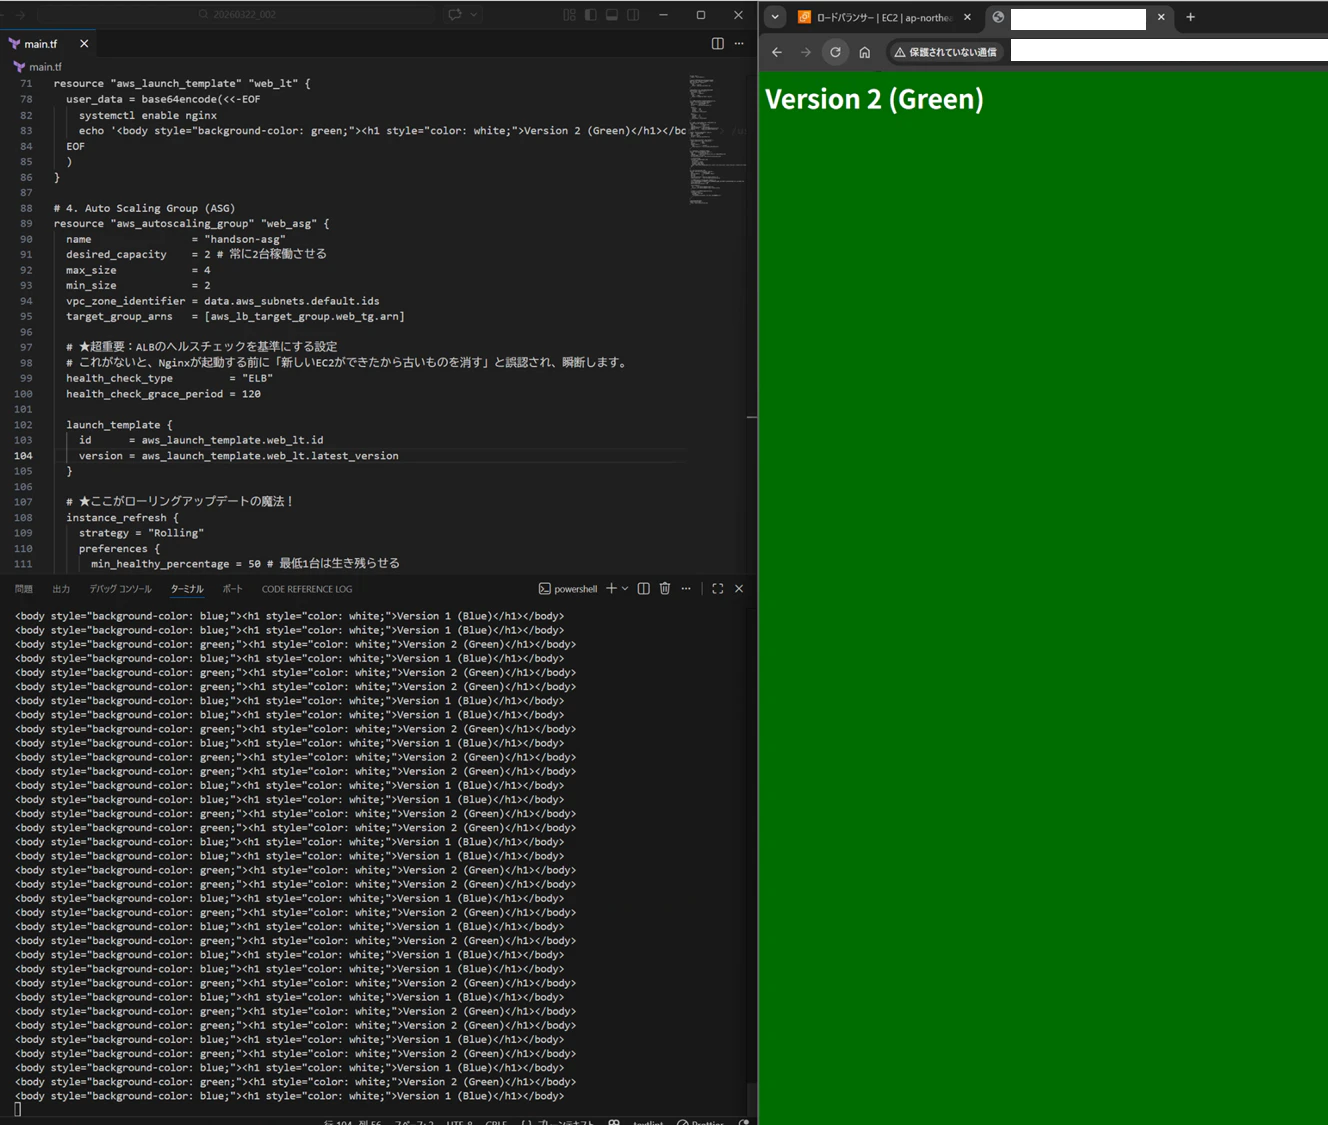Go back in the browser
Image resolution: width=1328 pixels, height=1125 pixels.
coord(777,52)
